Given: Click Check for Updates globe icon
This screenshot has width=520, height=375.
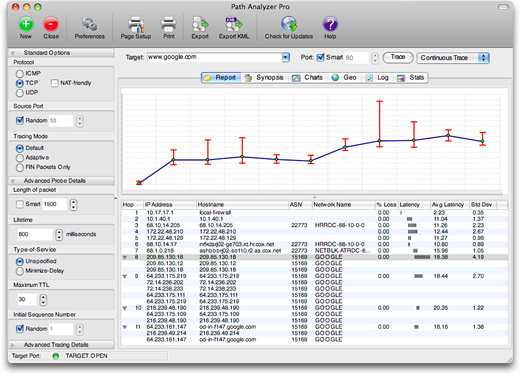Looking at the screenshot, I should 289,24.
